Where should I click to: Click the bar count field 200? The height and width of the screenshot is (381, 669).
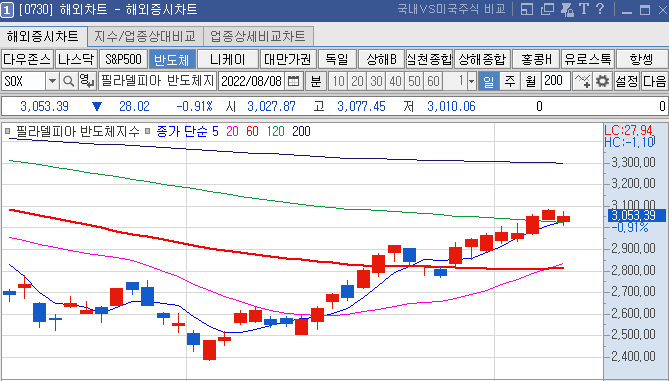click(556, 81)
